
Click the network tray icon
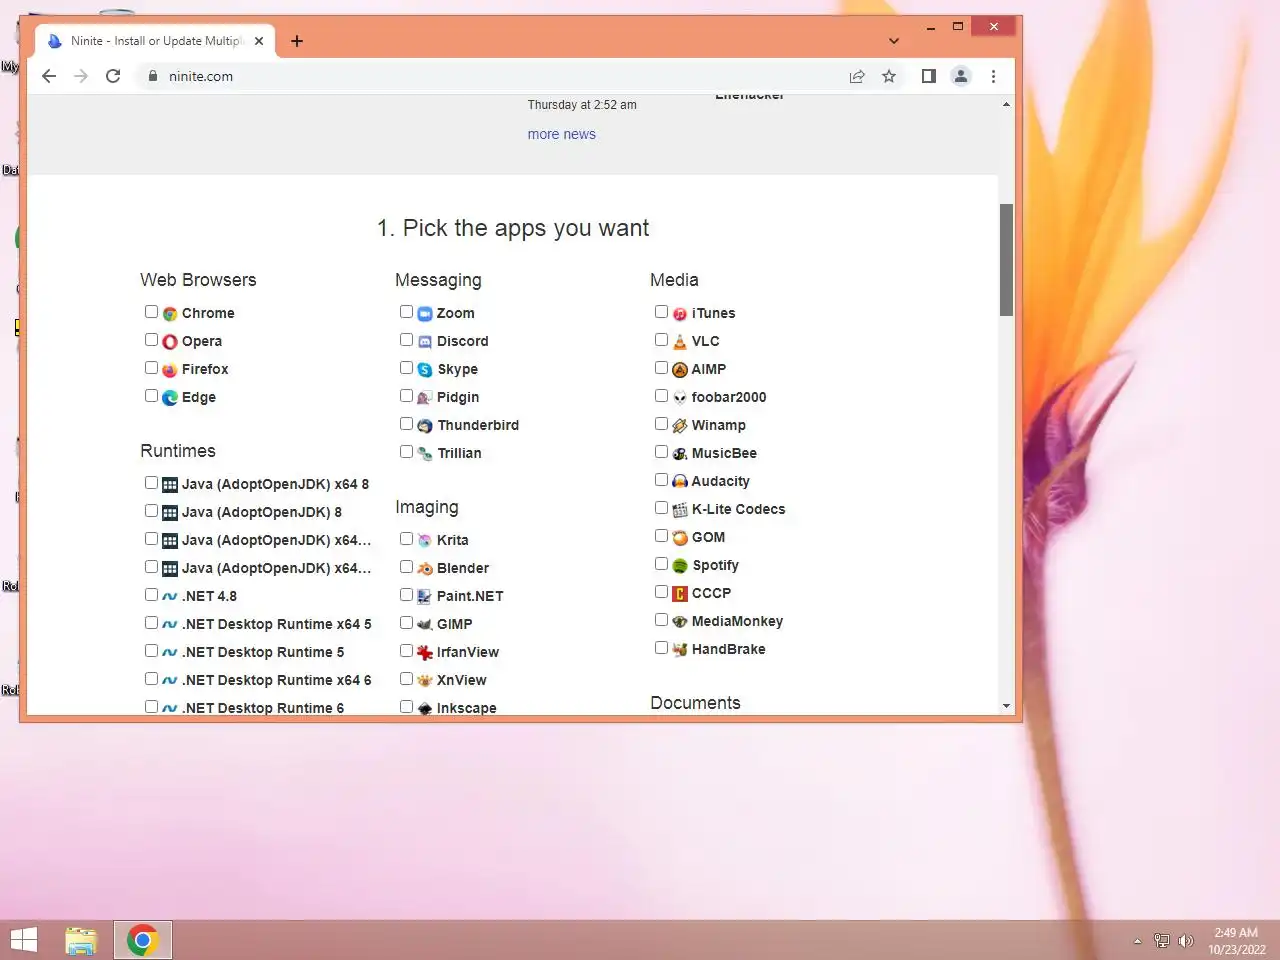1161,941
